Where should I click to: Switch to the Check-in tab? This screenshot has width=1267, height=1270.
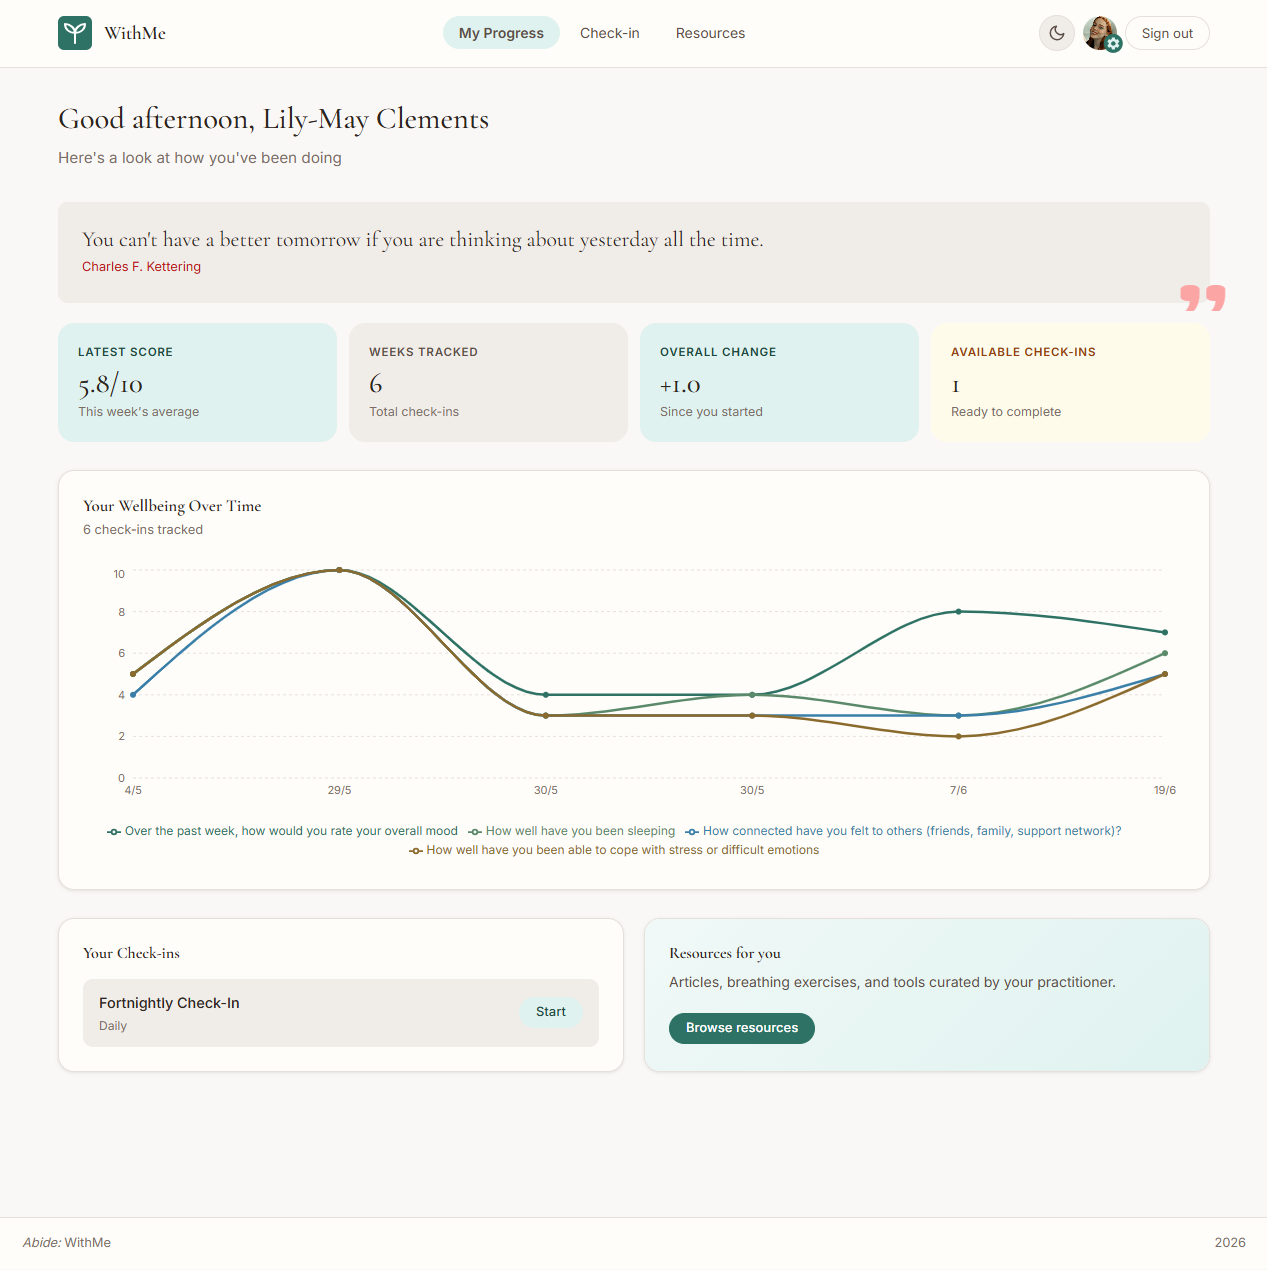pos(610,33)
